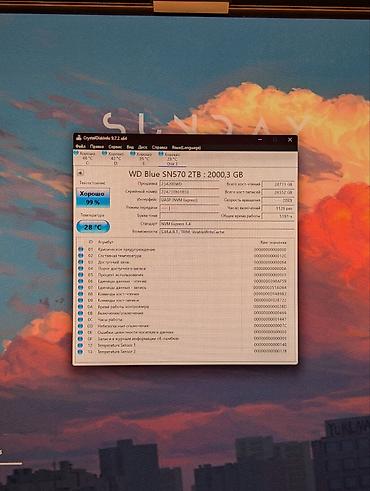Click the status orb for attribute 08
The image size is (370, 491).
coord(81,294)
